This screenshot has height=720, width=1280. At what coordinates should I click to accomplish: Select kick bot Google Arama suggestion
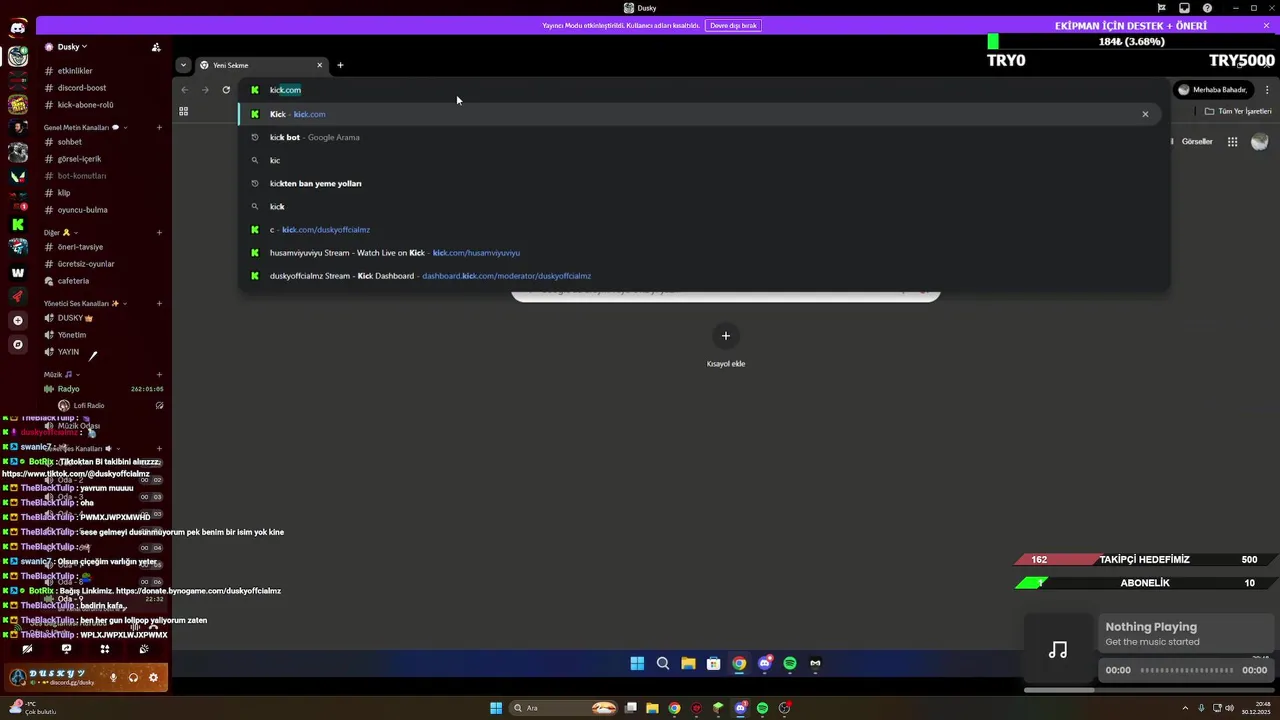[x=703, y=137]
